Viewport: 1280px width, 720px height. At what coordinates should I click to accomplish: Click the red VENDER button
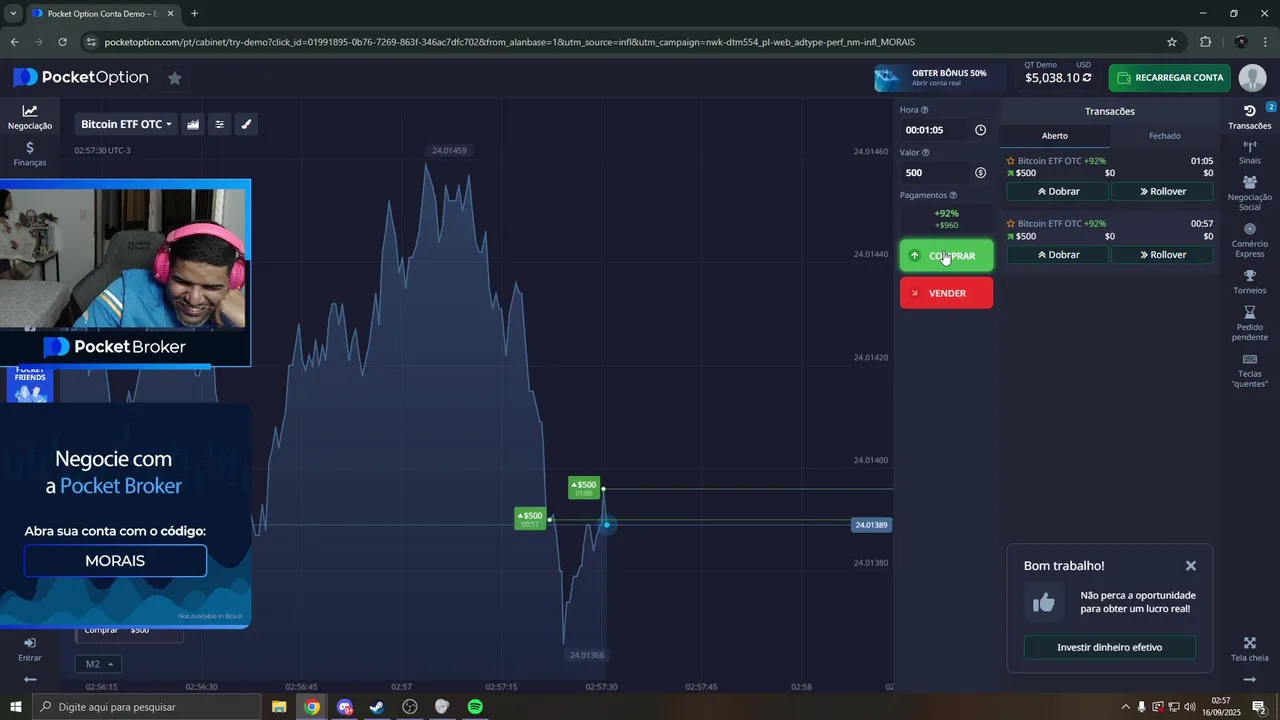coord(946,293)
